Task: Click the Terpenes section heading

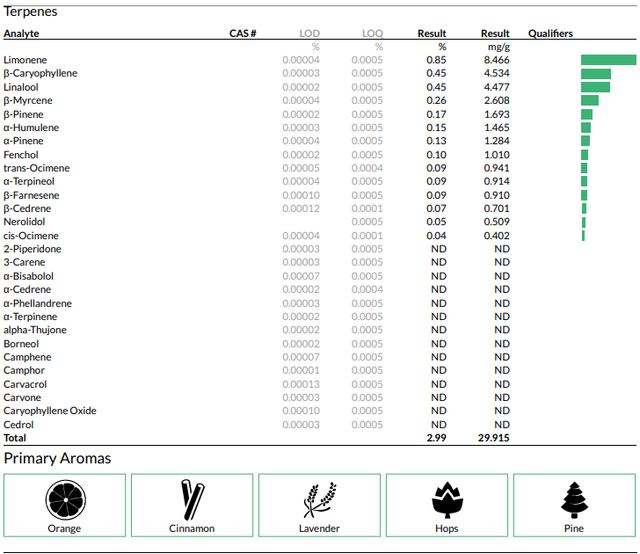Action: pos(30,11)
